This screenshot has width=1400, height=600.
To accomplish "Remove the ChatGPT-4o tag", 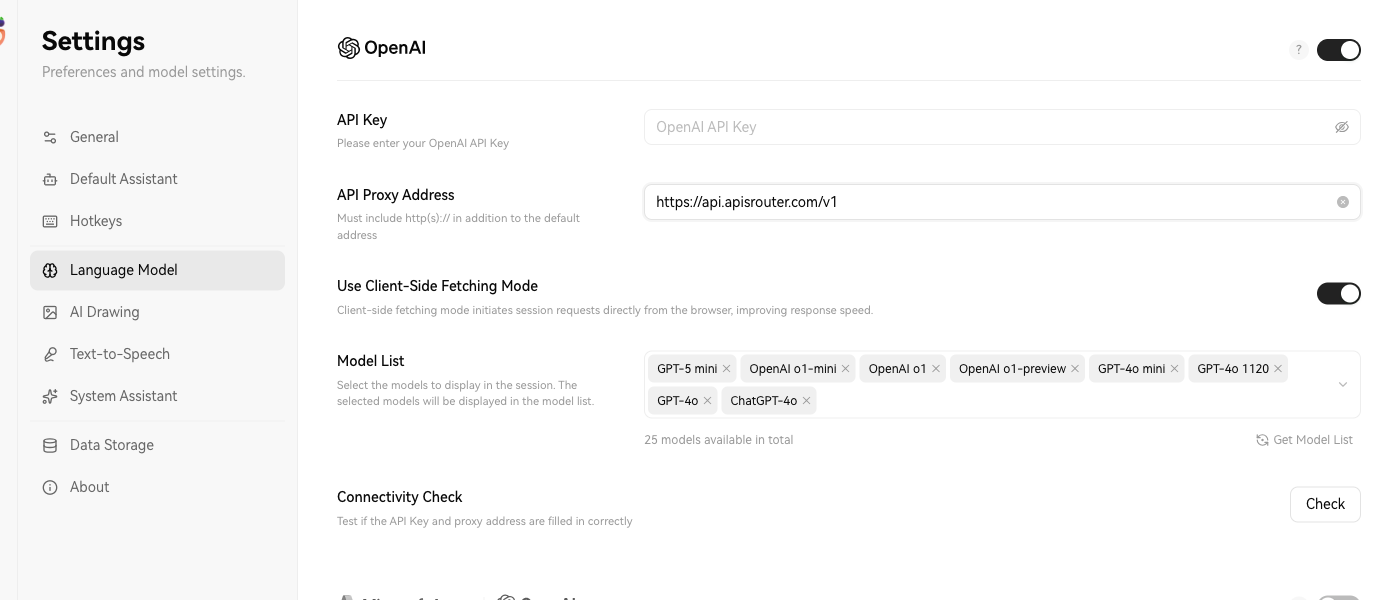I will point(806,401).
